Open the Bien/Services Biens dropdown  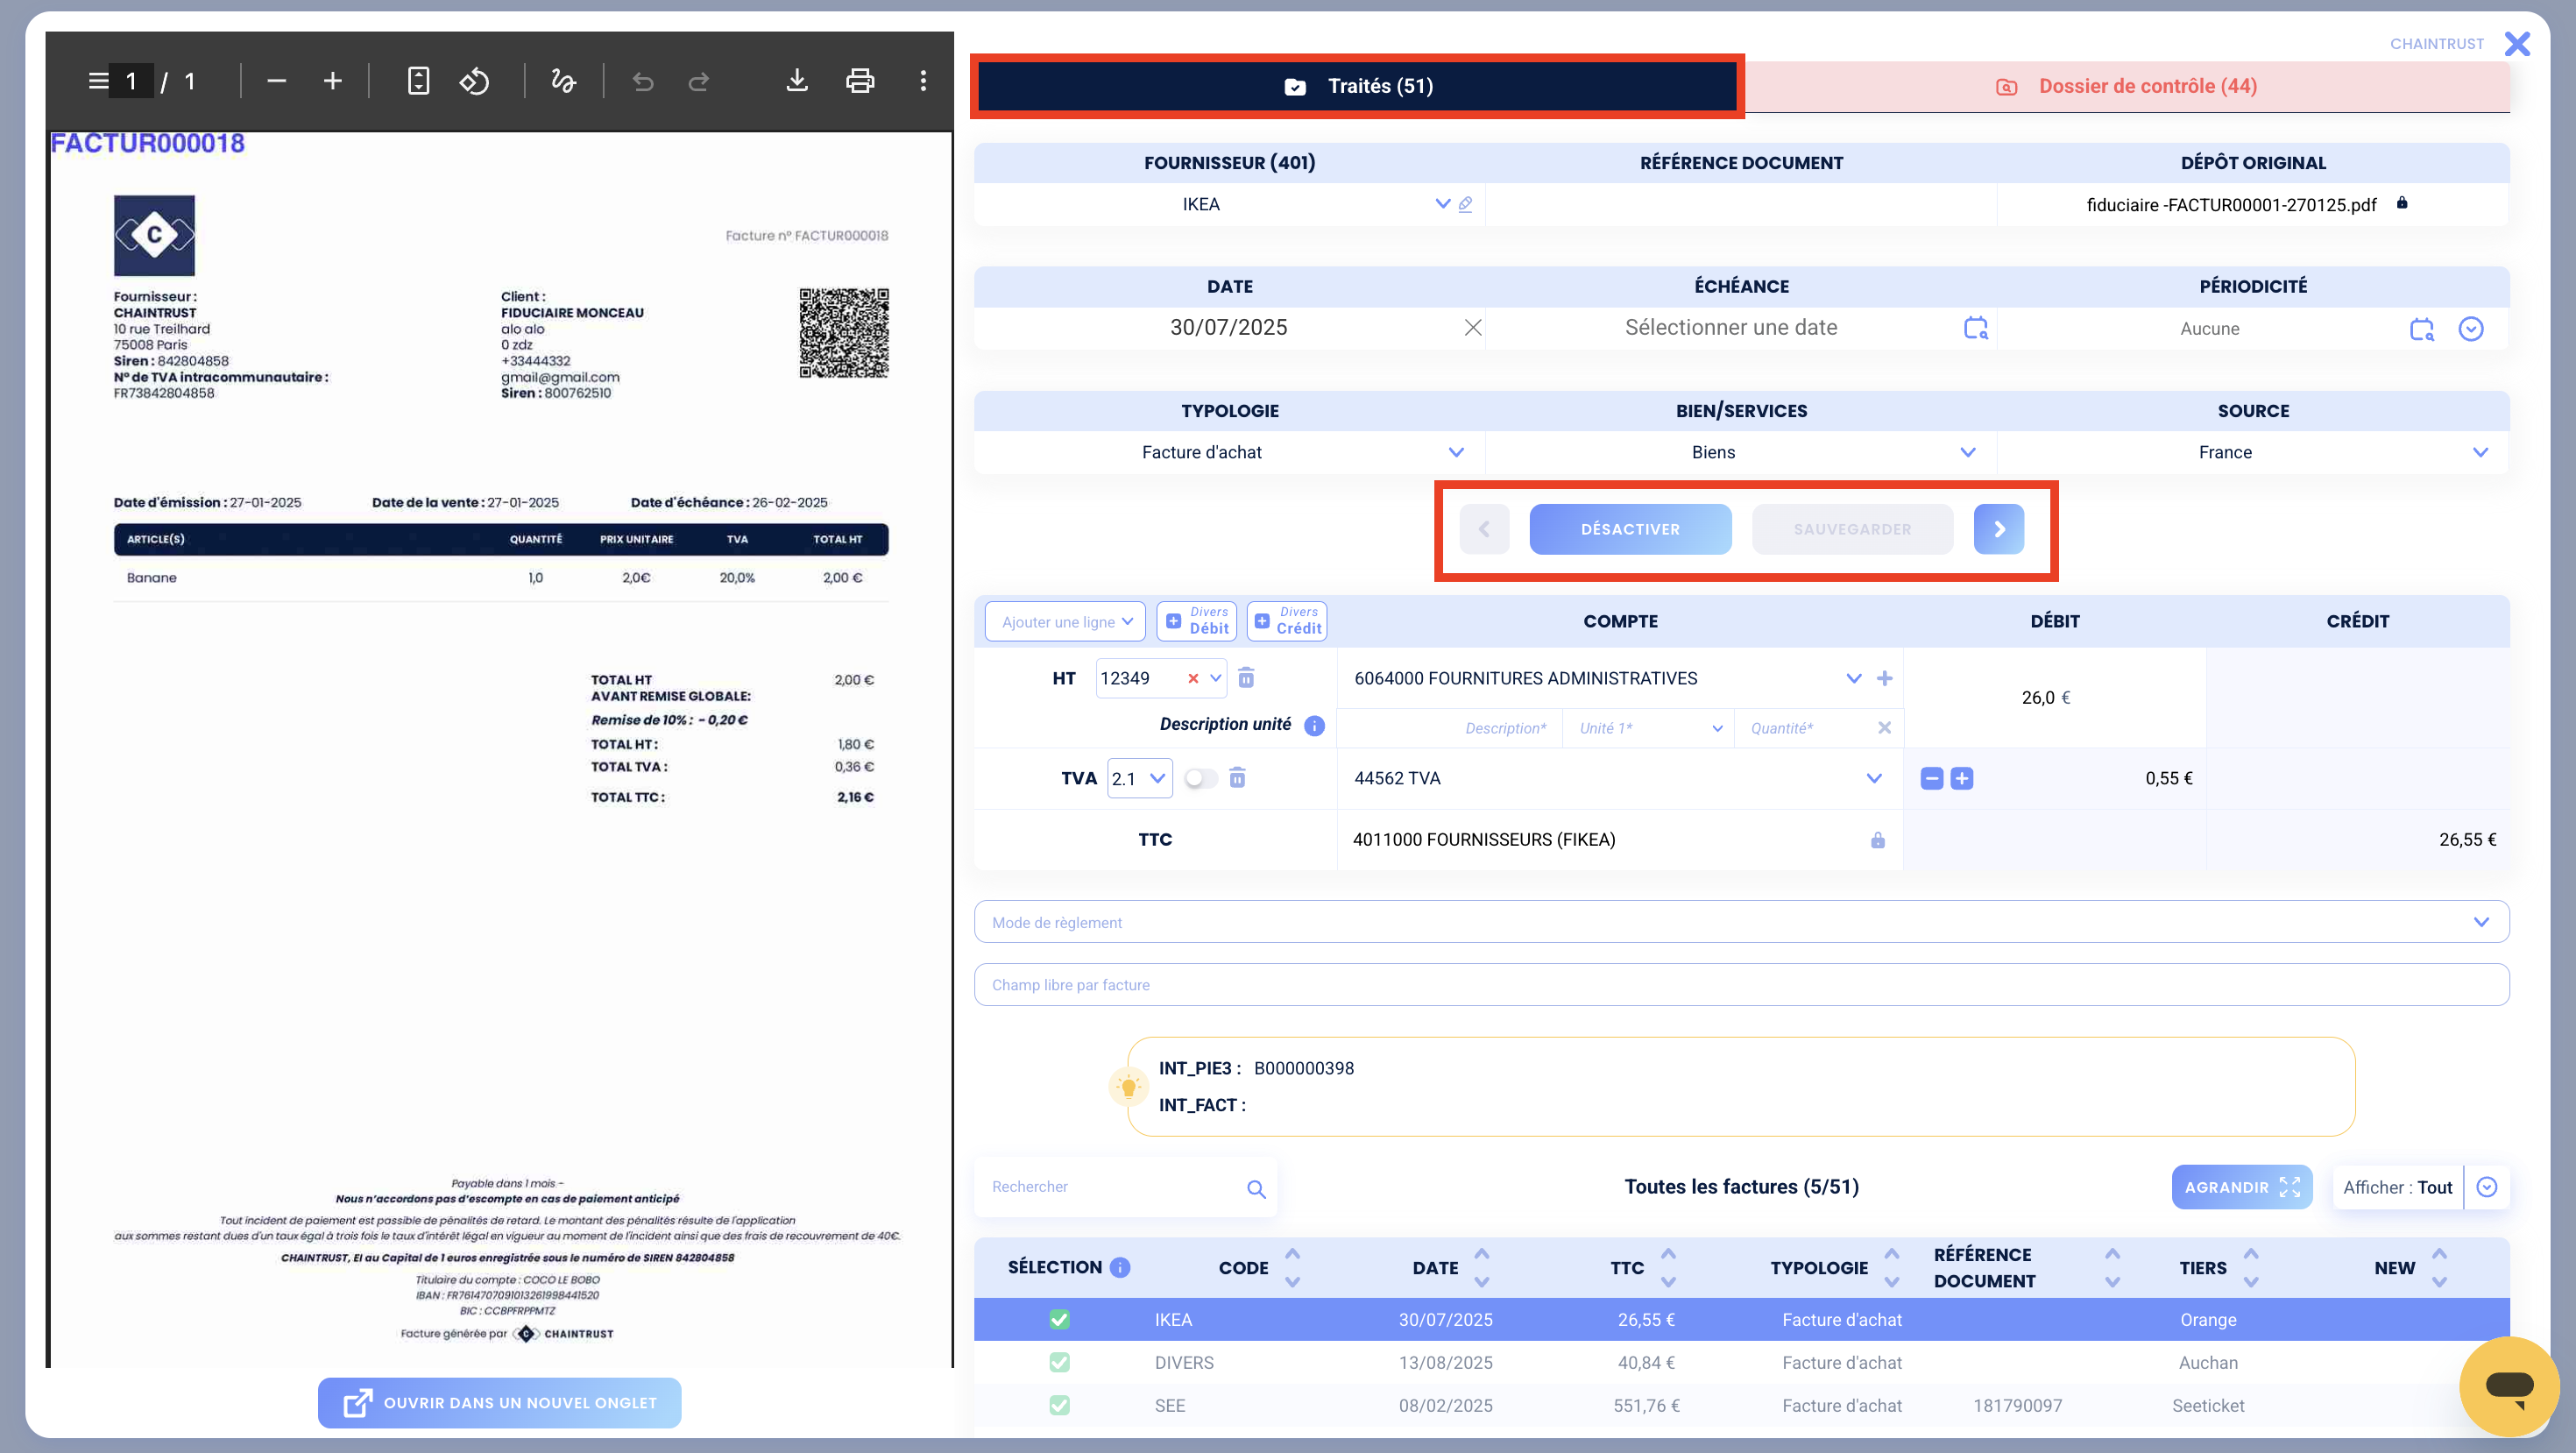pos(1967,452)
